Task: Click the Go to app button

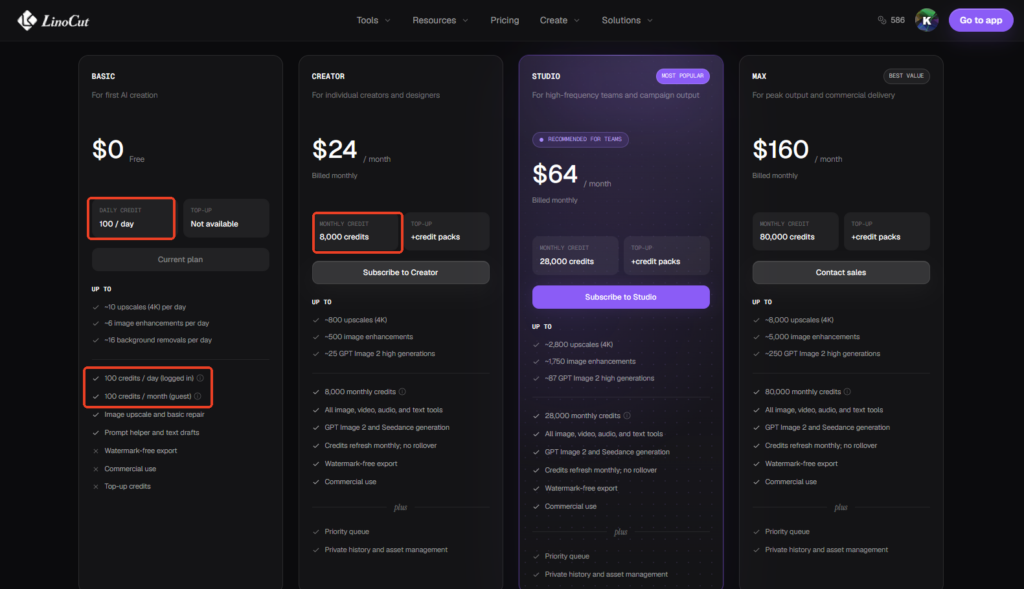Action: pyautogui.click(x=980, y=20)
